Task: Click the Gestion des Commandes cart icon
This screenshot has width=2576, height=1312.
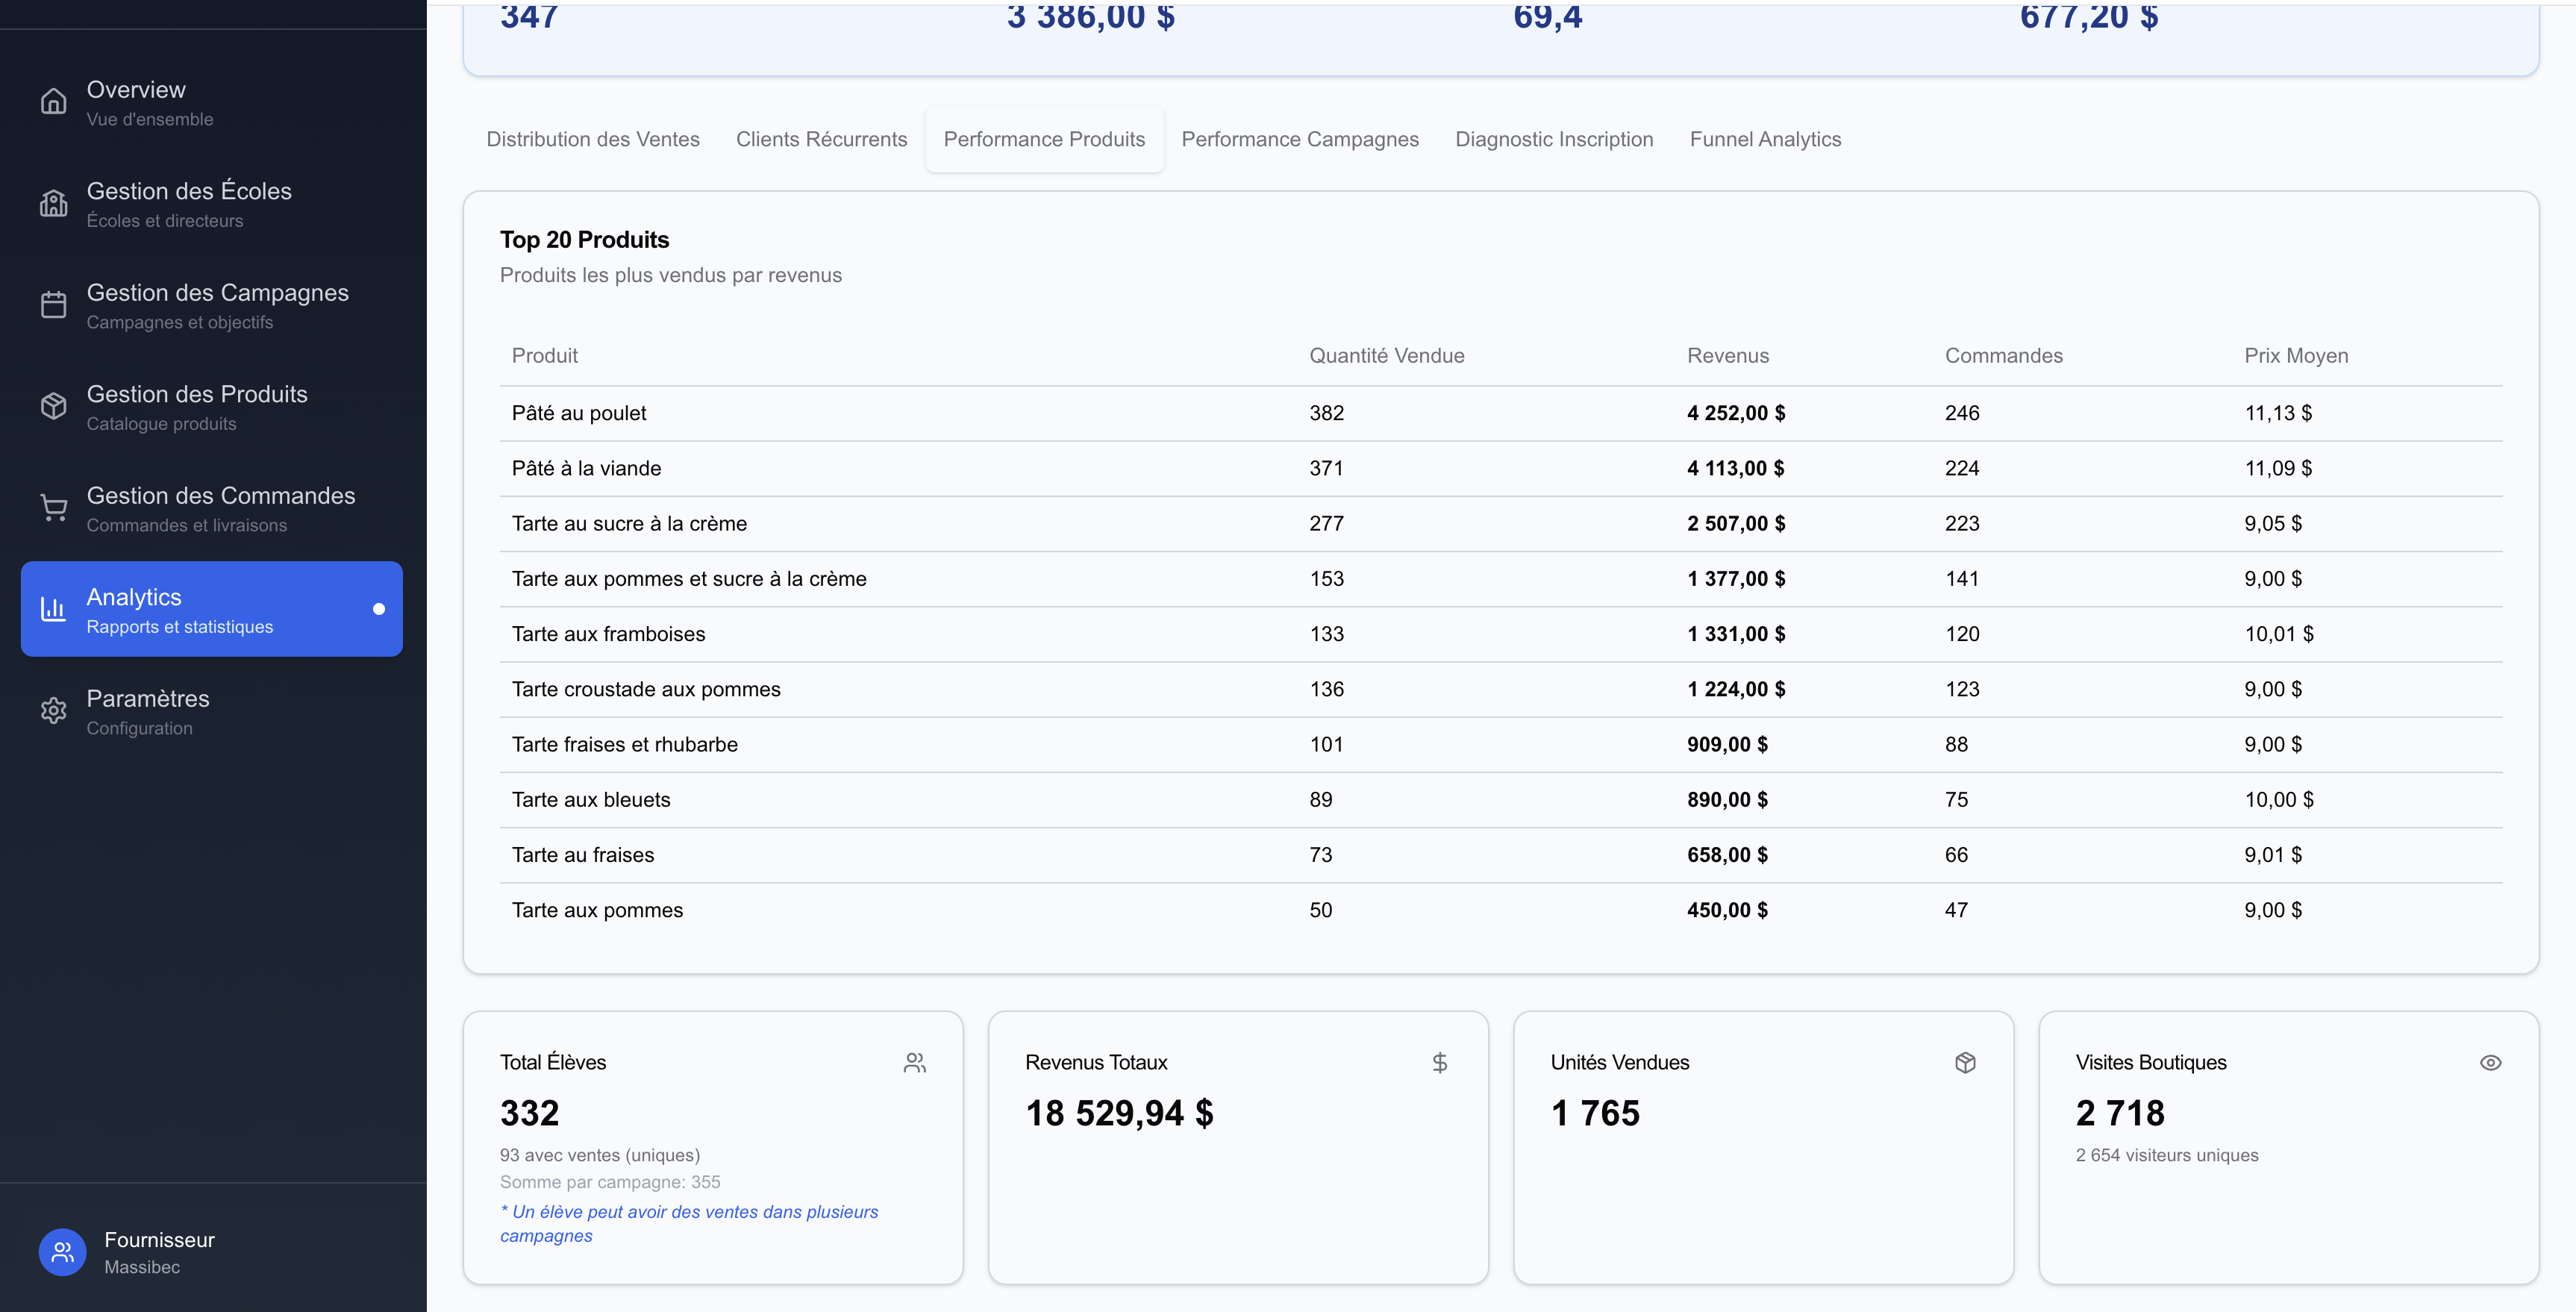Action: click(53, 508)
